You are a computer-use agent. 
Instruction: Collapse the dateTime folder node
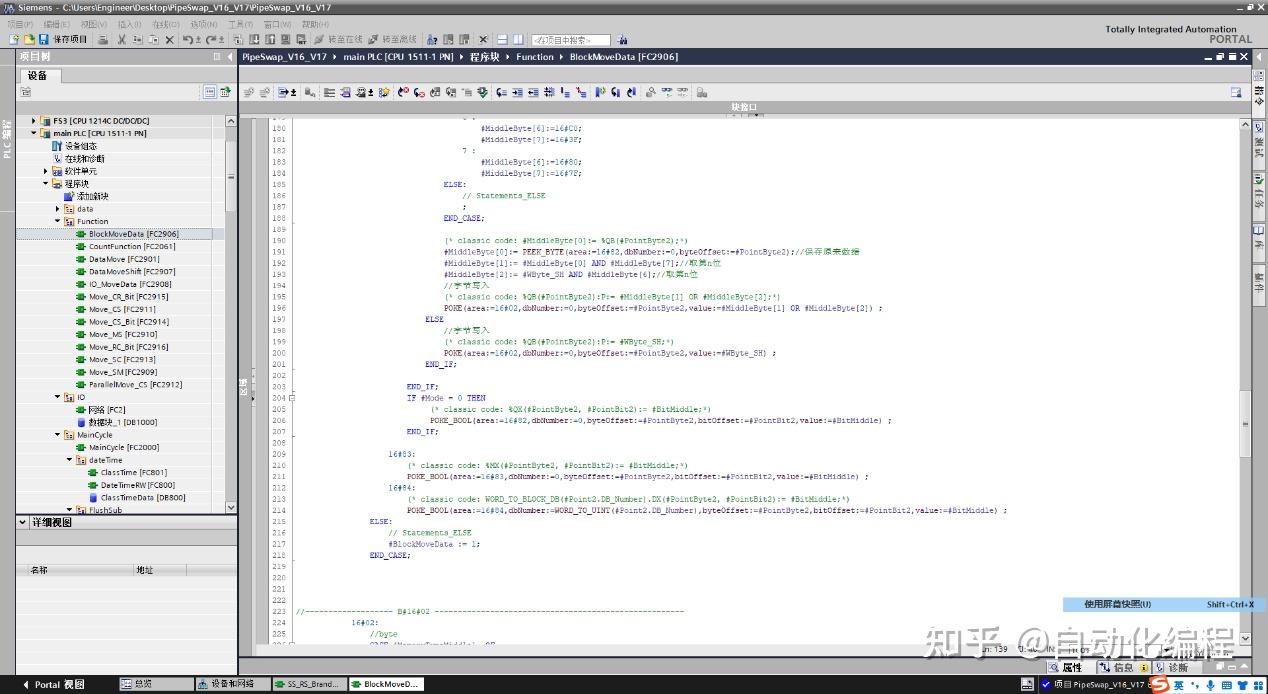click(69, 460)
